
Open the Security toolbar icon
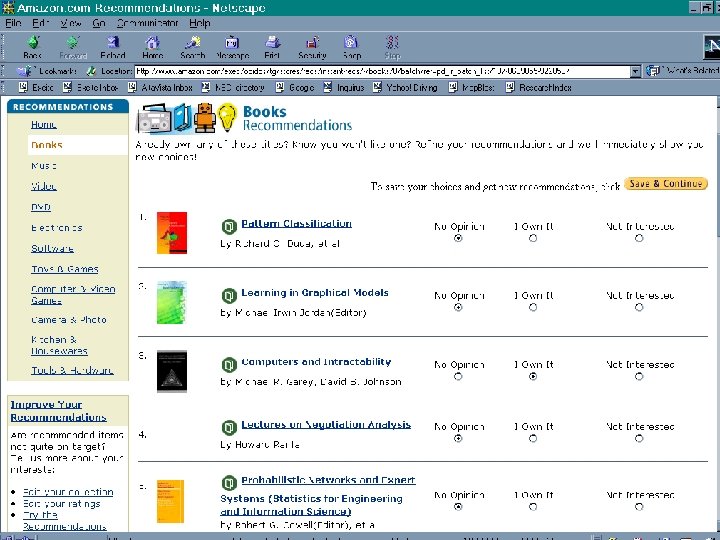pos(312,48)
